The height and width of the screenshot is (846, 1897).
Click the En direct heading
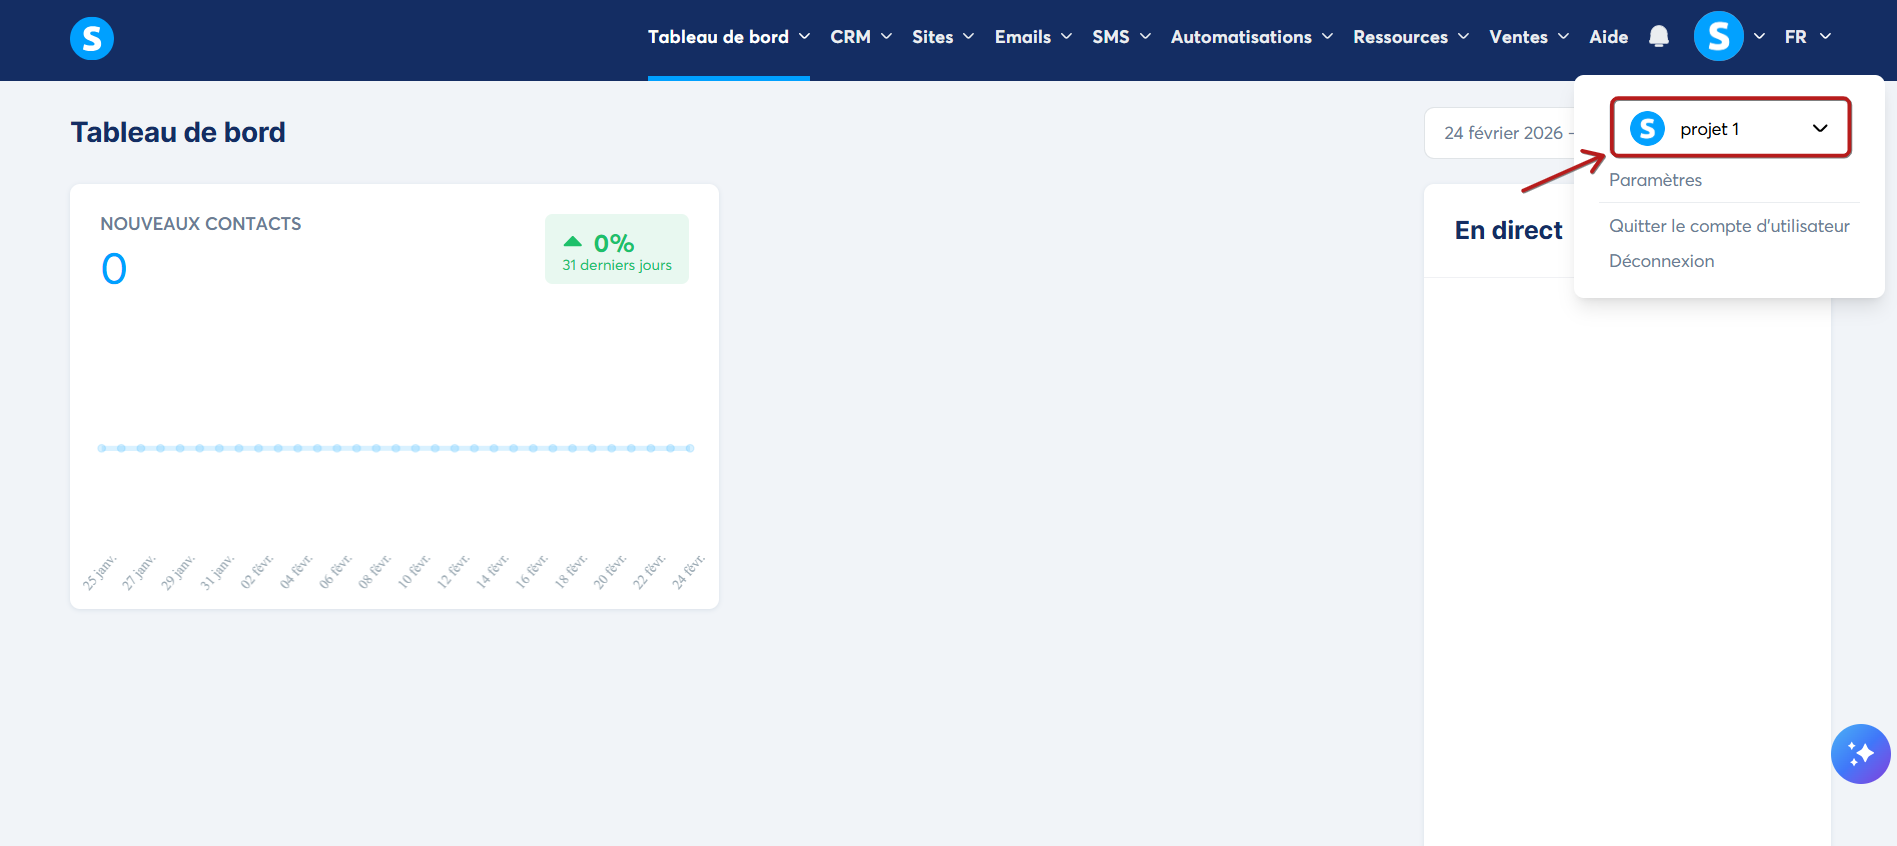1508,230
